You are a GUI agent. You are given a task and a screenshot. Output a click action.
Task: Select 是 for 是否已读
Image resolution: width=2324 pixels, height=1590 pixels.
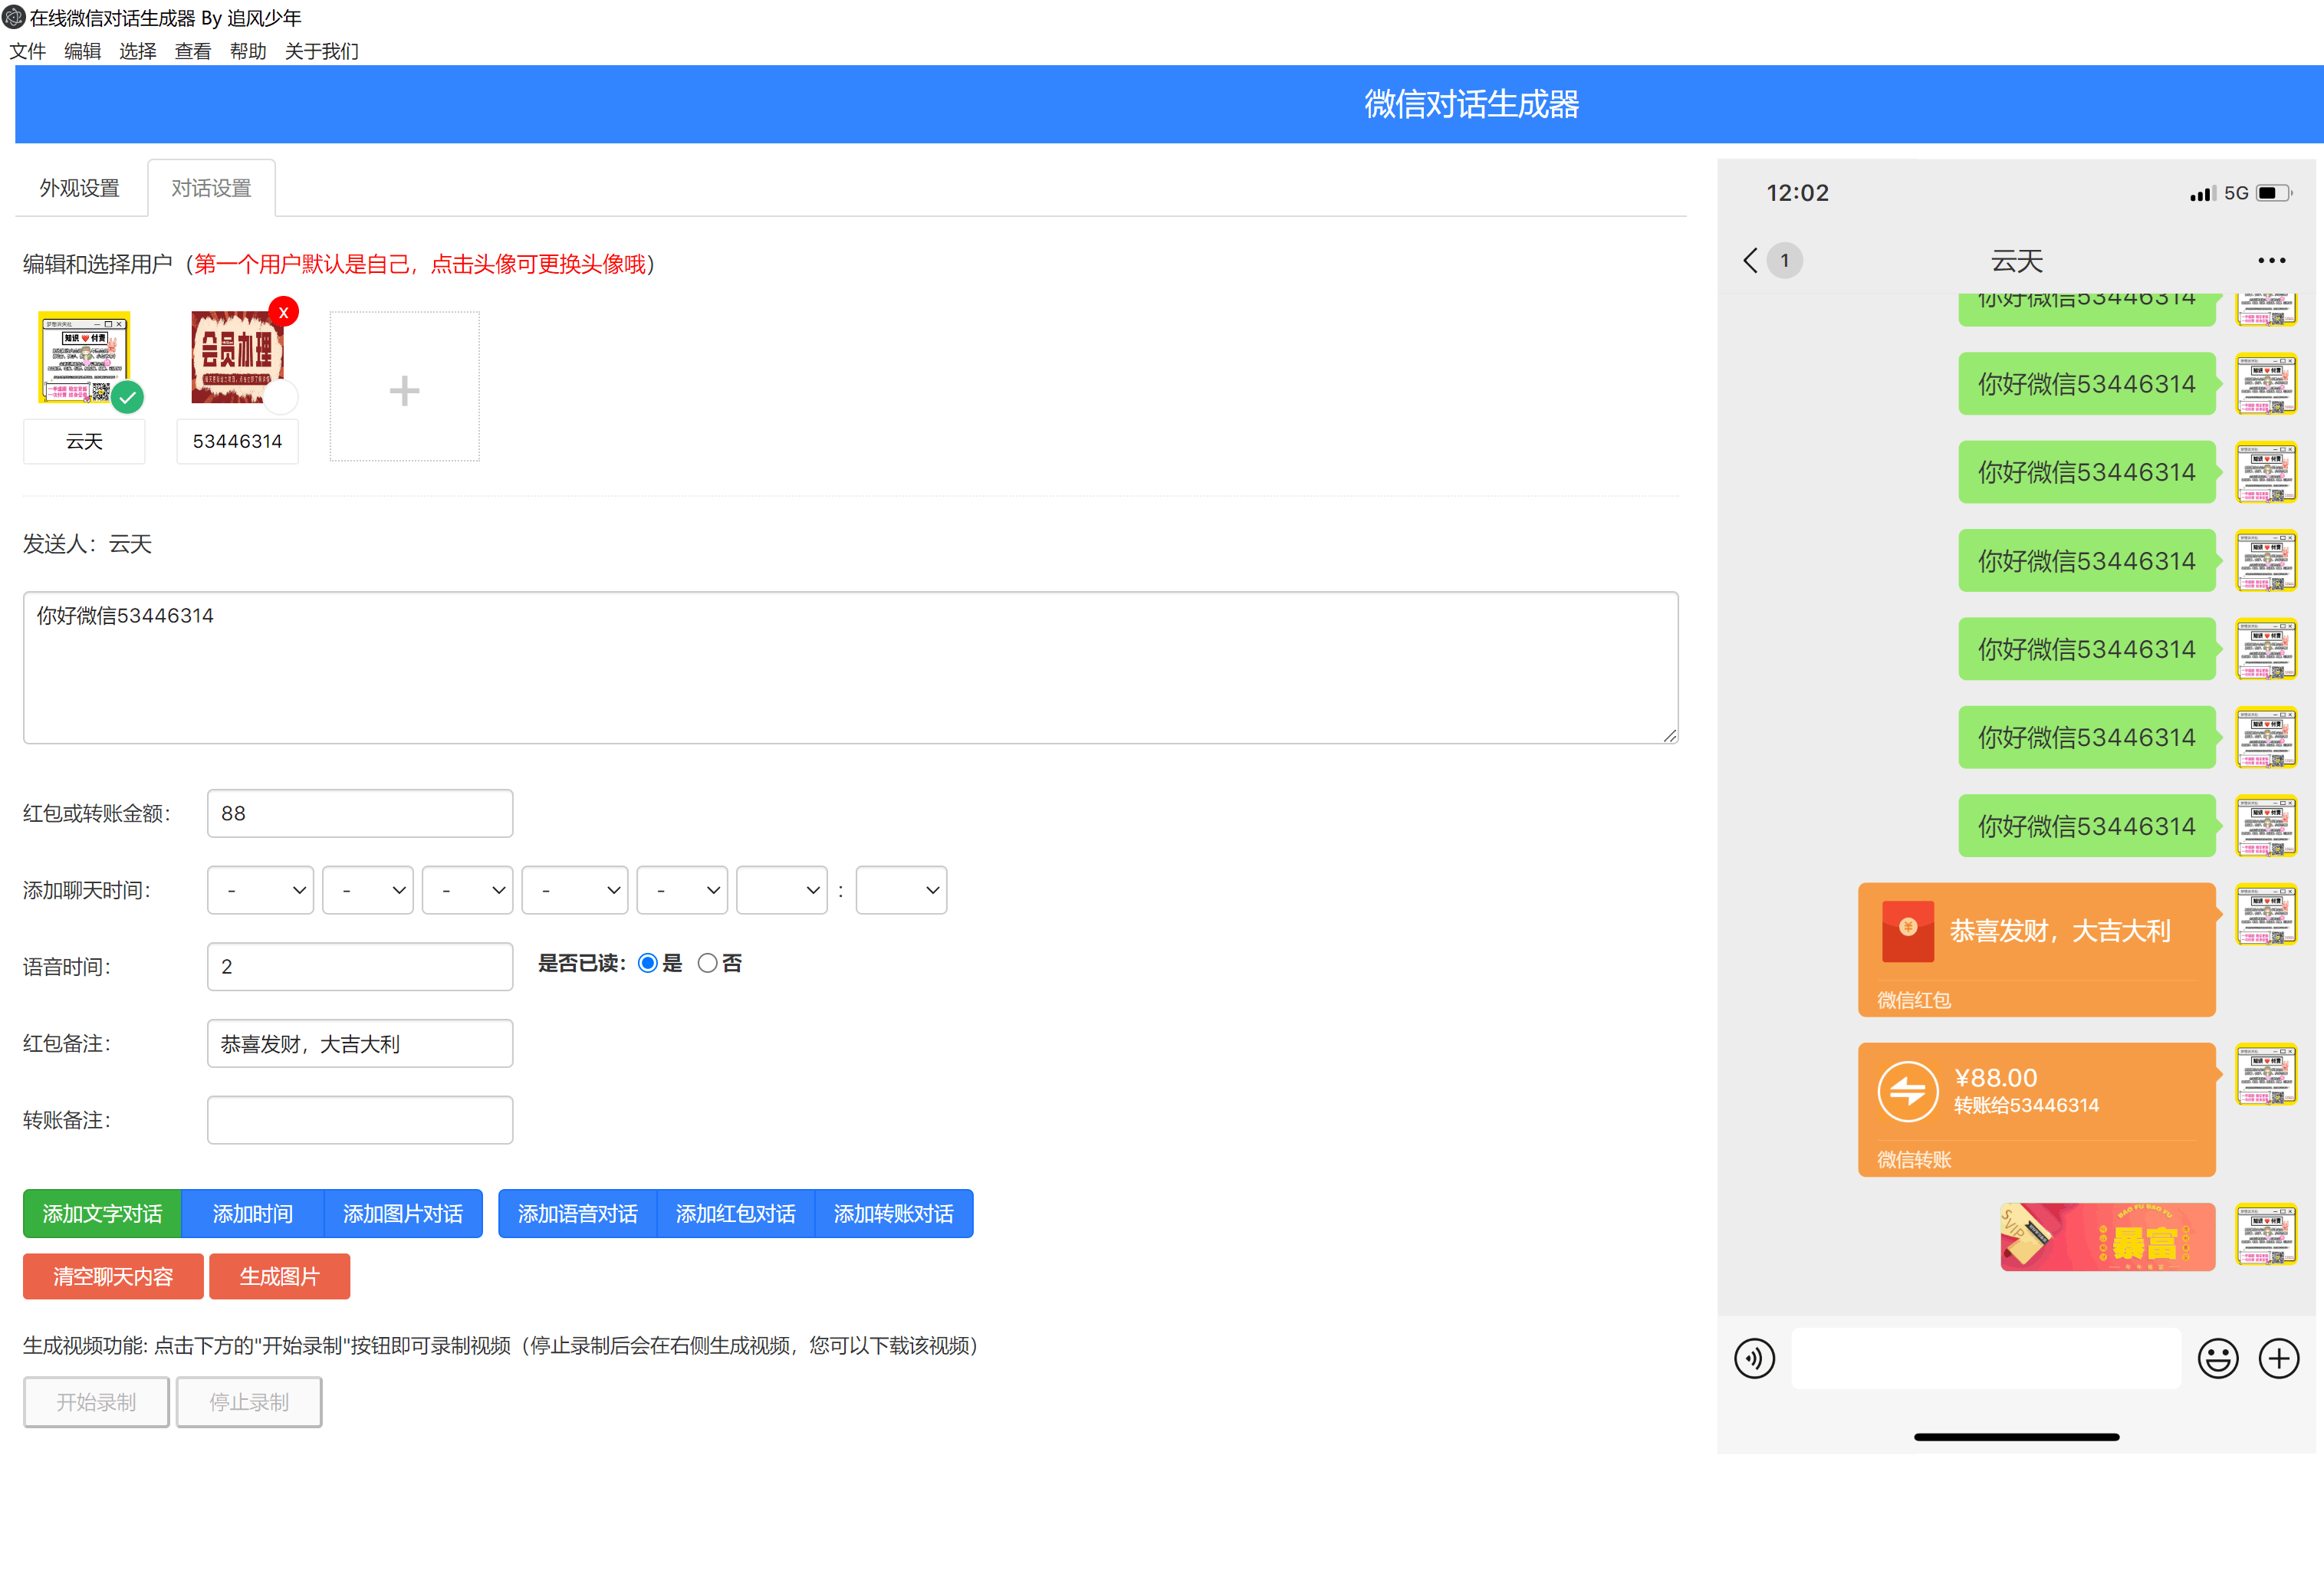coord(648,963)
